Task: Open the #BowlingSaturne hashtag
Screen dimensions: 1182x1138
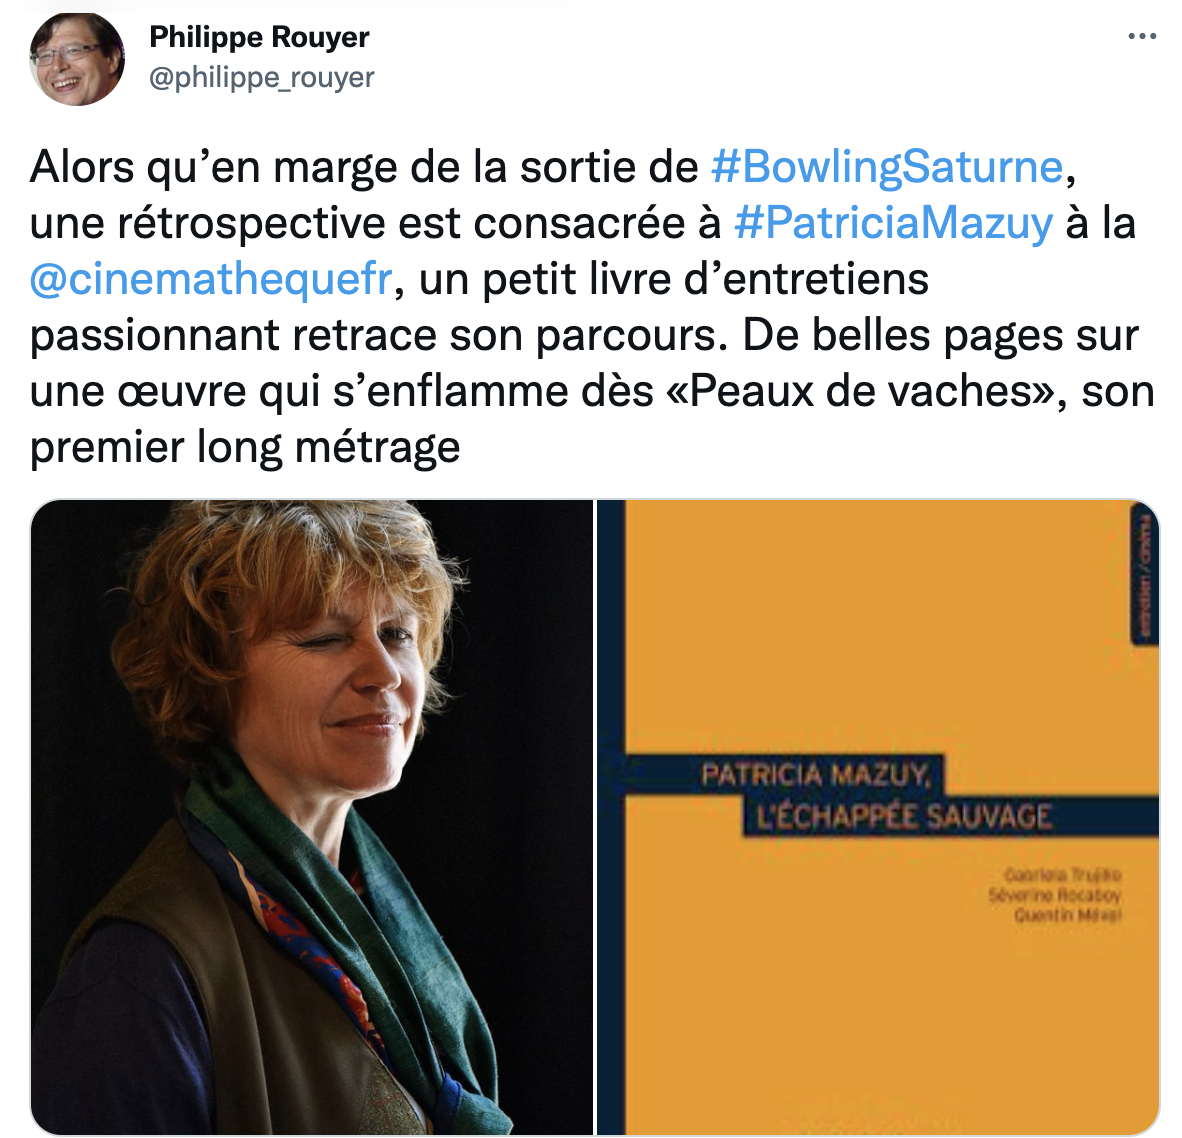Action: coord(886,167)
